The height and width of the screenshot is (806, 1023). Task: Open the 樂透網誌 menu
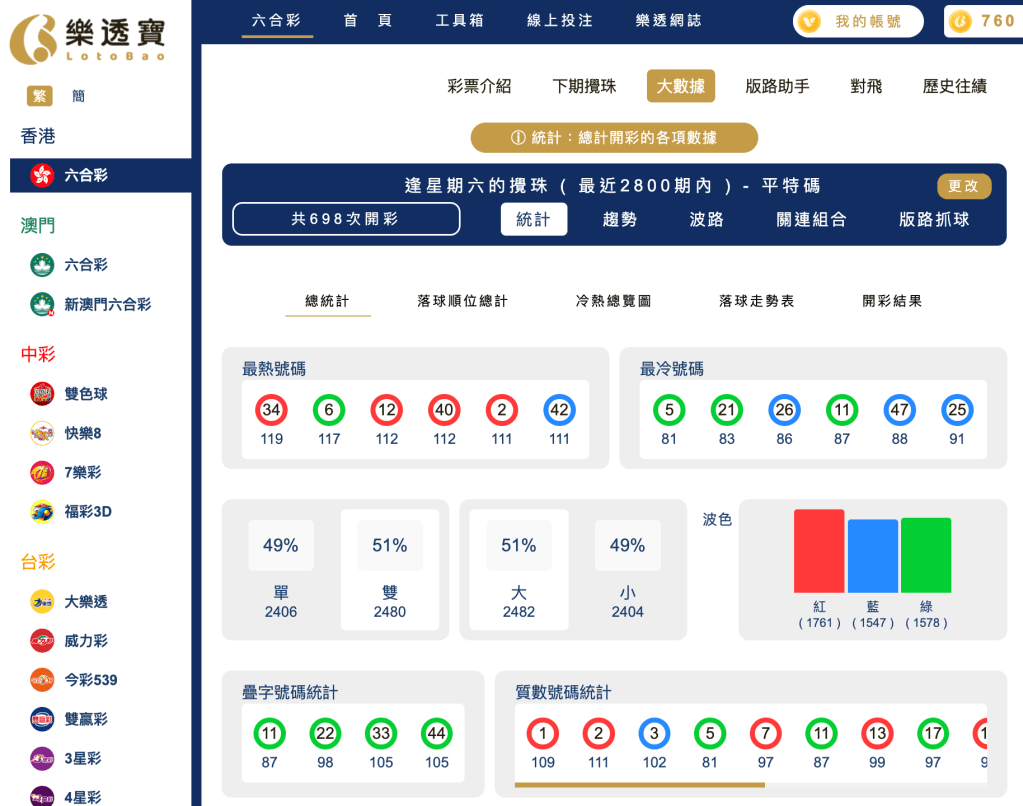tap(669, 20)
